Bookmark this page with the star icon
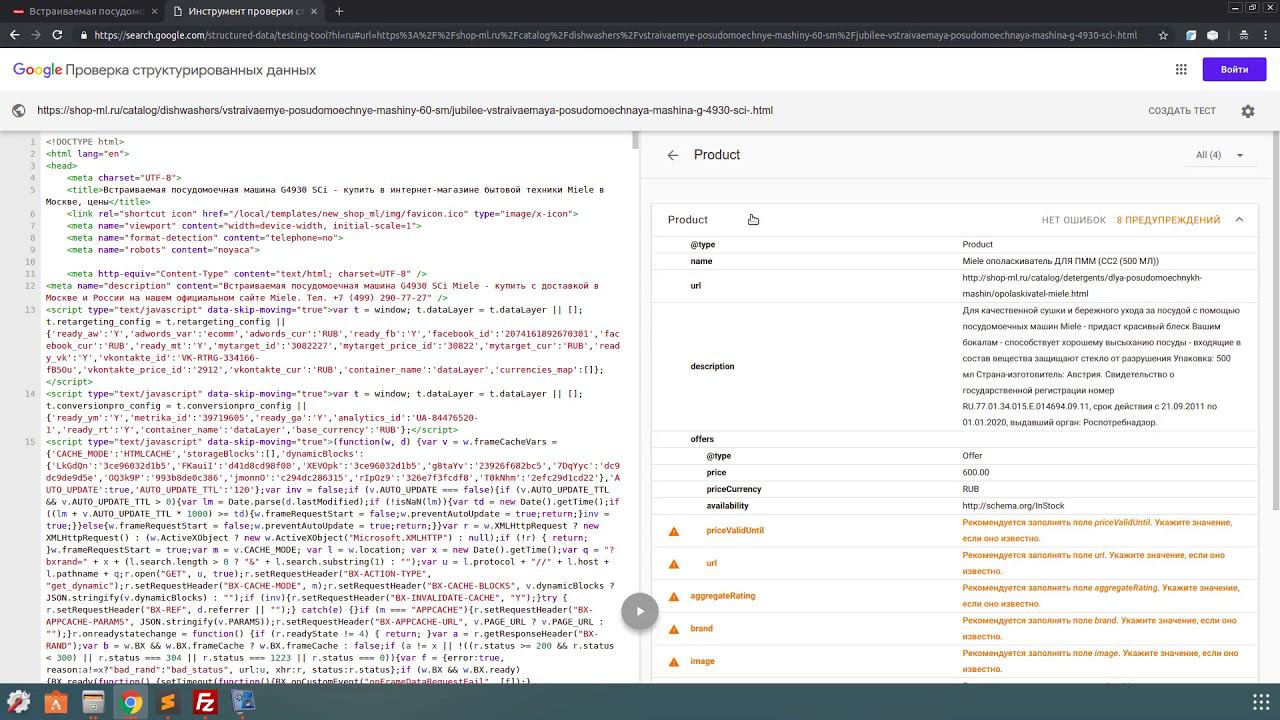The width and height of the screenshot is (1280, 720). click(1163, 35)
